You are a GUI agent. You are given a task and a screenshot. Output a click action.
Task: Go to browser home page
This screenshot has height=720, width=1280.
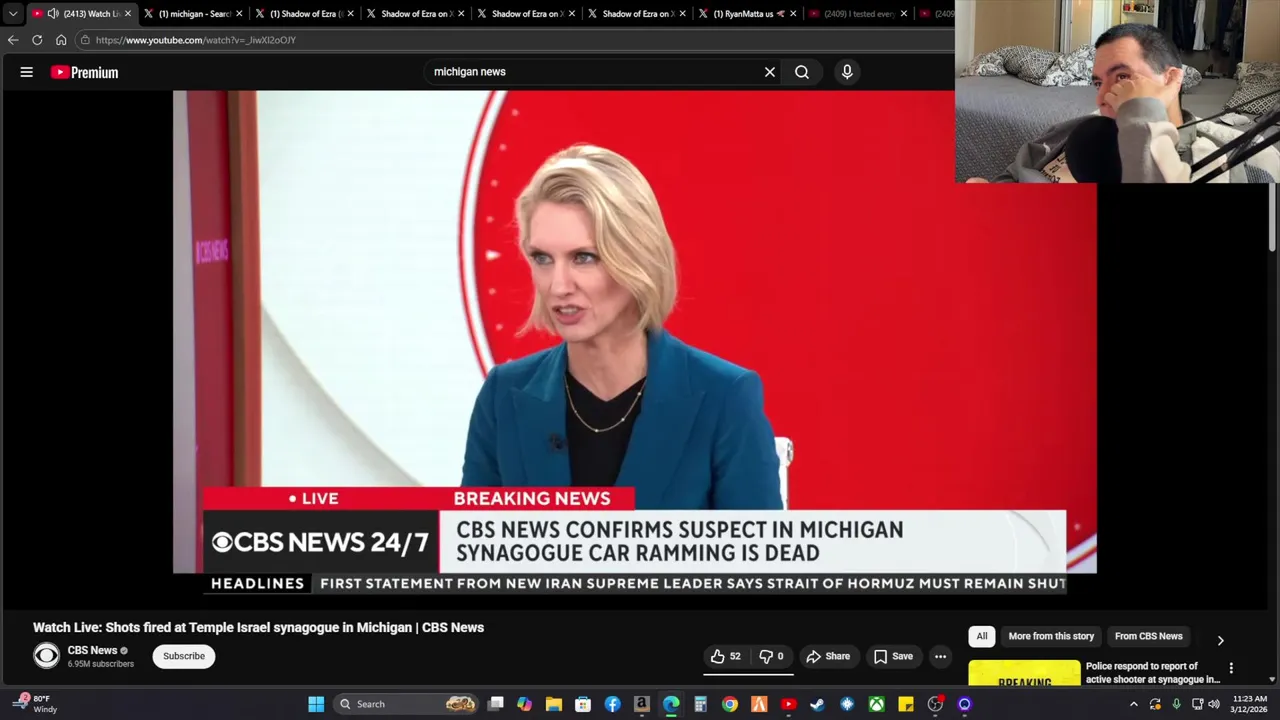(x=61, y=40)
